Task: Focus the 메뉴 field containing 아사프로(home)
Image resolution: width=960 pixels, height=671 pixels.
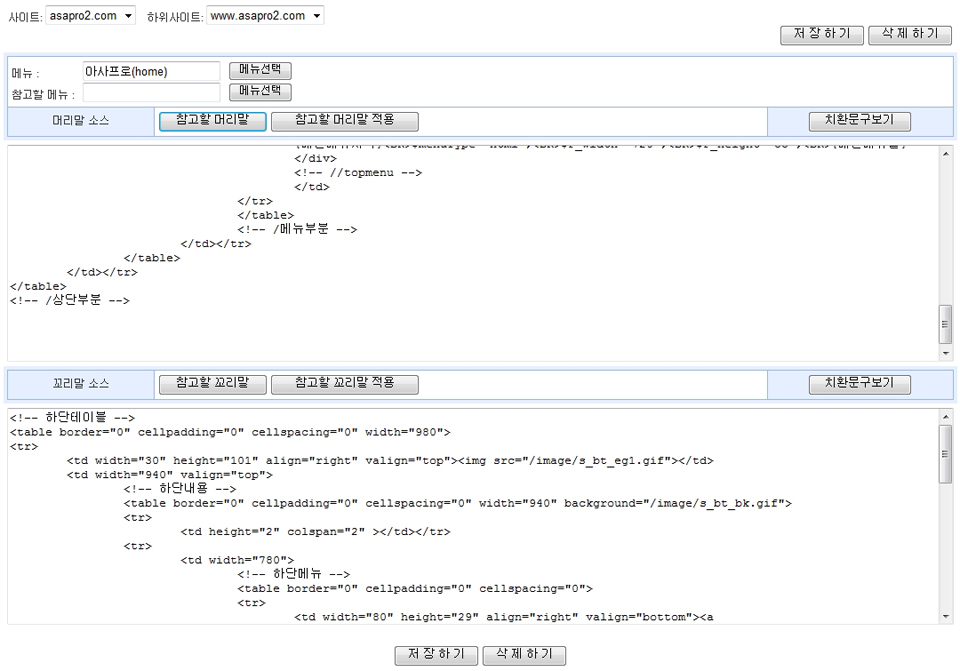Action: point(151,72)
